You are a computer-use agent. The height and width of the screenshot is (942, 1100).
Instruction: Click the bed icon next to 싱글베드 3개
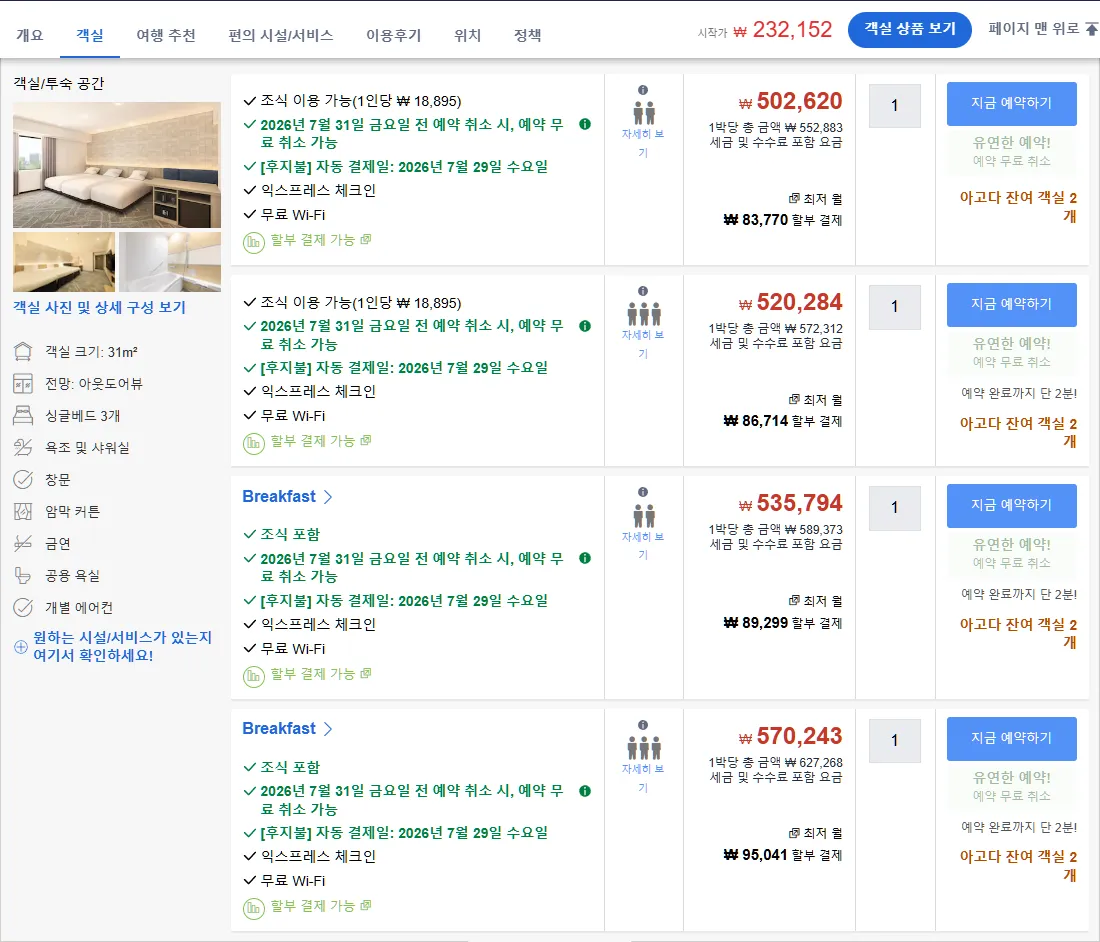point(23,415)
